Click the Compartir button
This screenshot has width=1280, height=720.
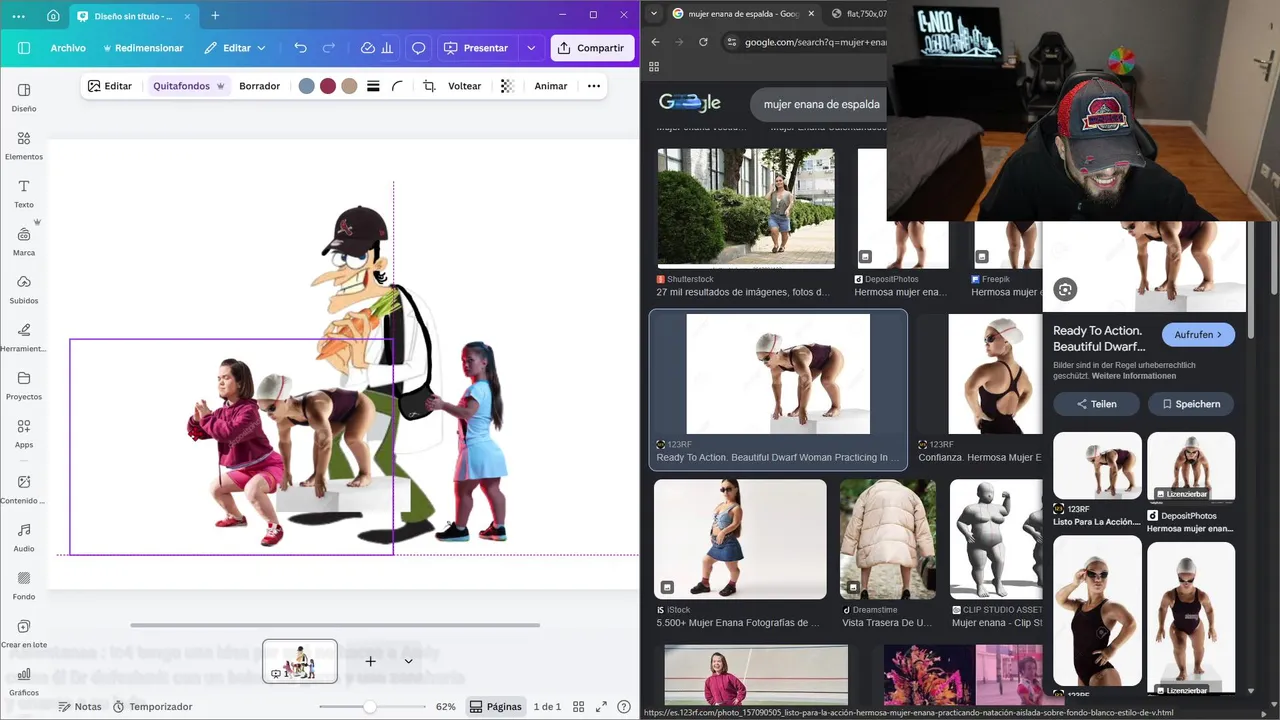point(592,48)
